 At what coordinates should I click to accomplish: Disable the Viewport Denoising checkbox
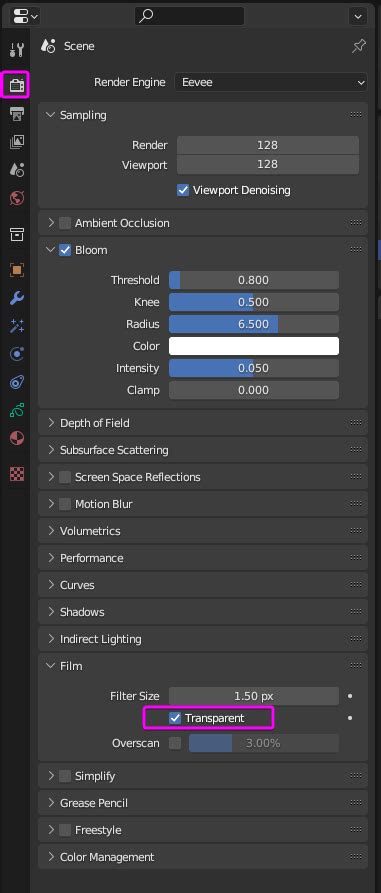pos(183,190)
